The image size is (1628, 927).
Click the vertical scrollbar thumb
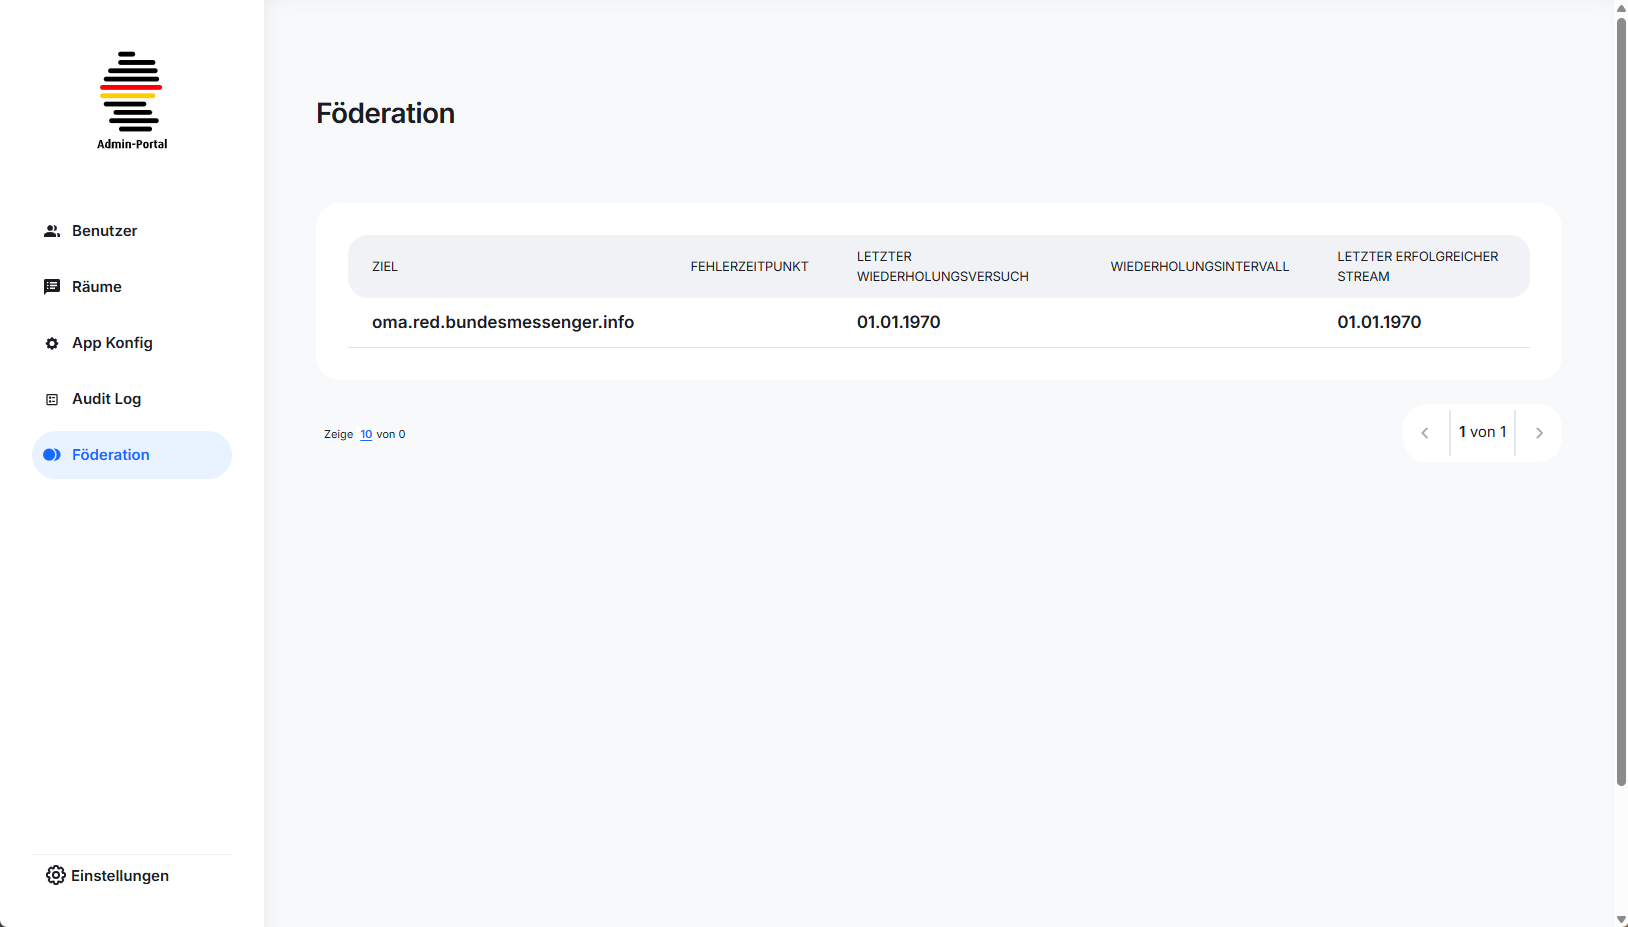coord(1621,400)
